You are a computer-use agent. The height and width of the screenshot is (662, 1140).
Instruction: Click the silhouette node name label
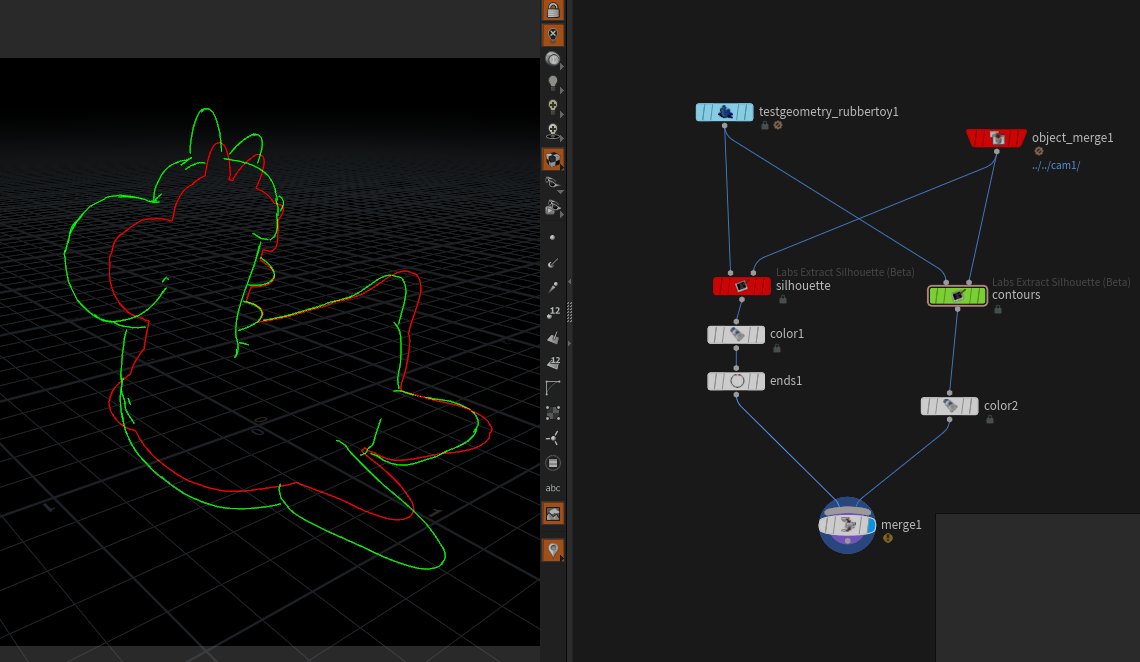[x=803, y=286]
